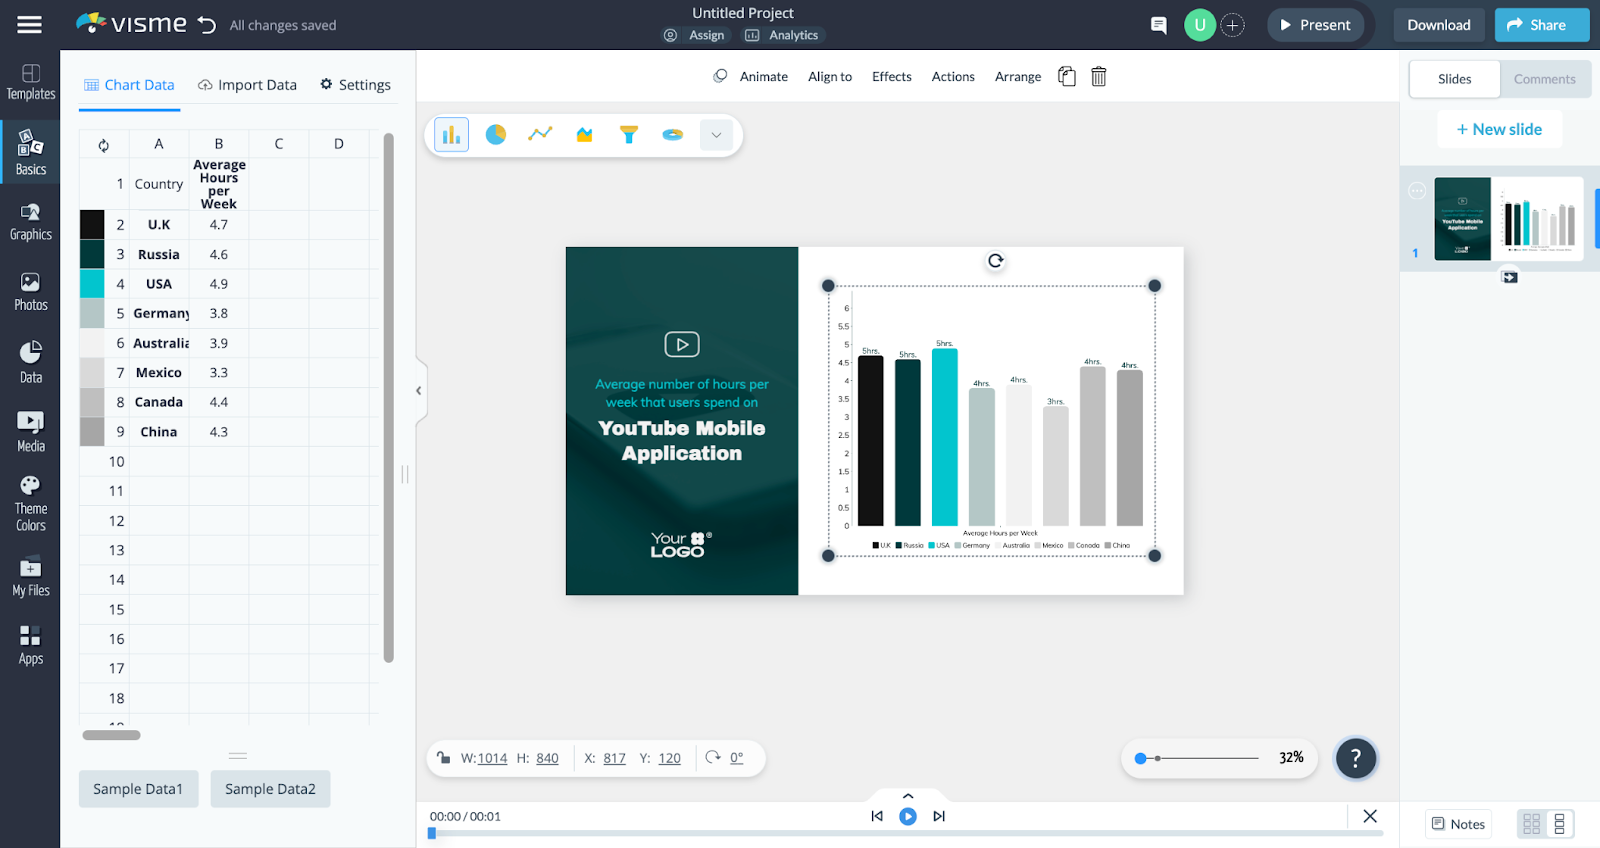Click the trash delete icon
This screenshot has width=1600, height=848.
tap(1098, 77)
